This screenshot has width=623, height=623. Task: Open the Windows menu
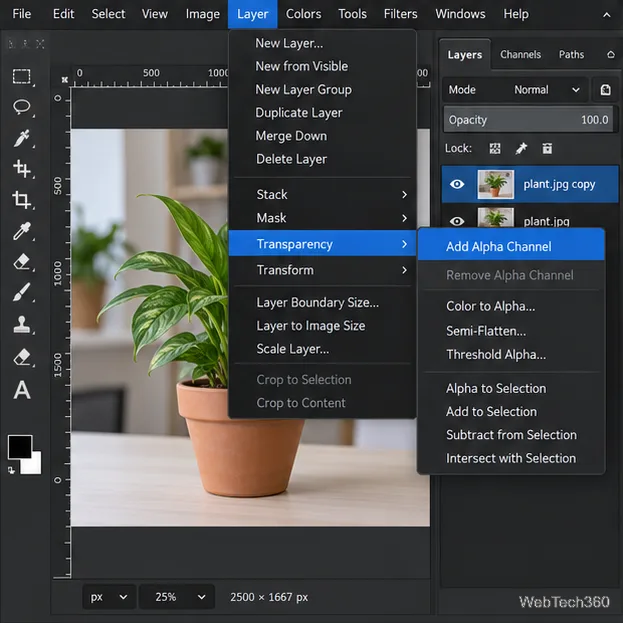[x=460, y=14]
